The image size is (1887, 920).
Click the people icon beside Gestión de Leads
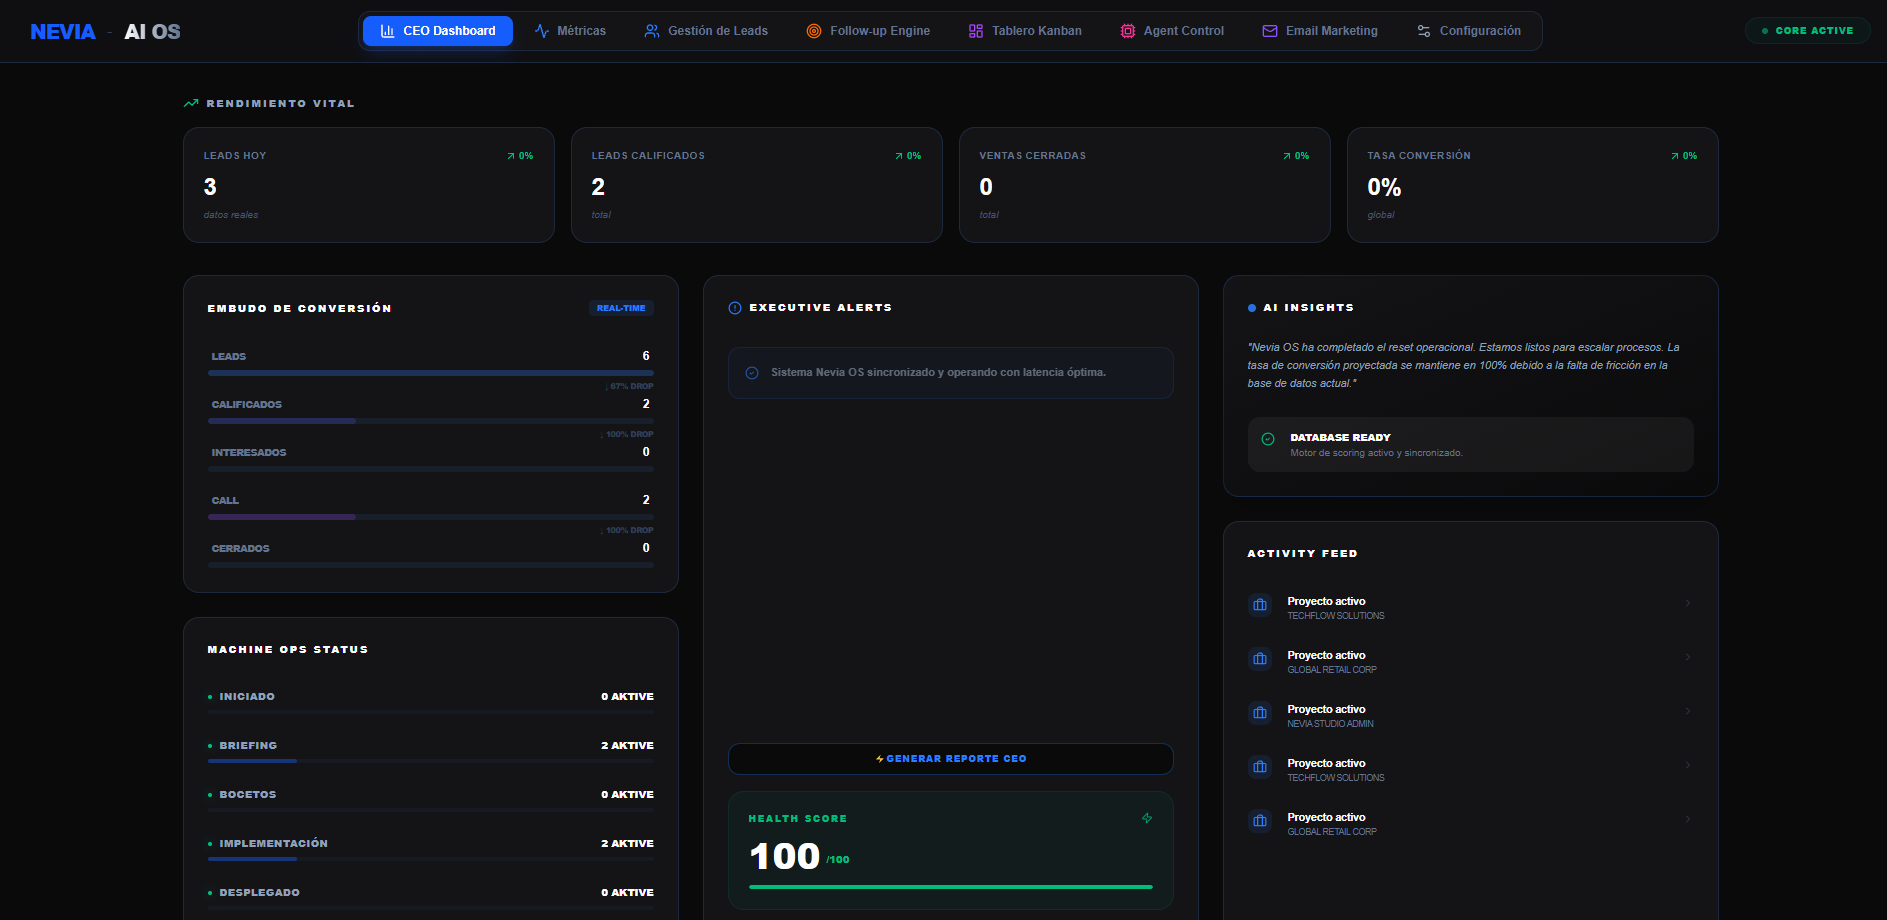[652, 31]
